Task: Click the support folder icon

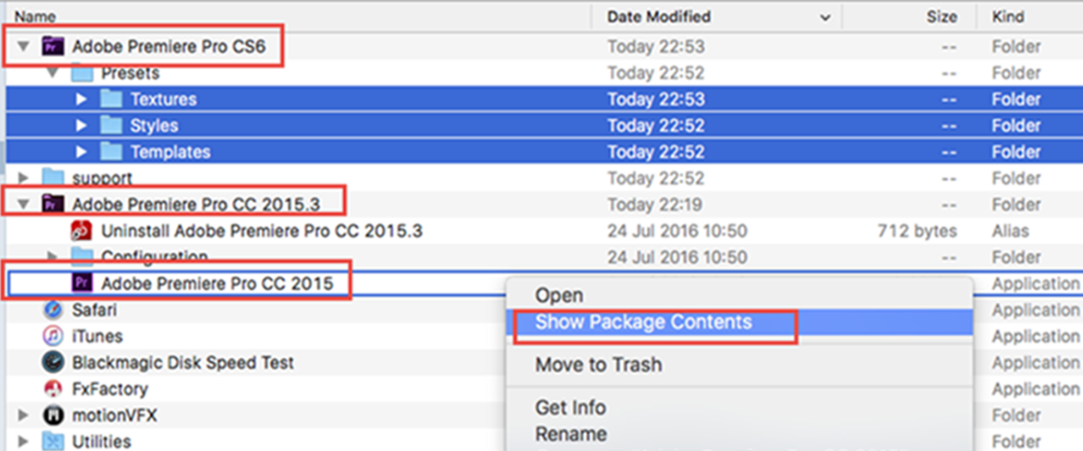Action: 52,178
